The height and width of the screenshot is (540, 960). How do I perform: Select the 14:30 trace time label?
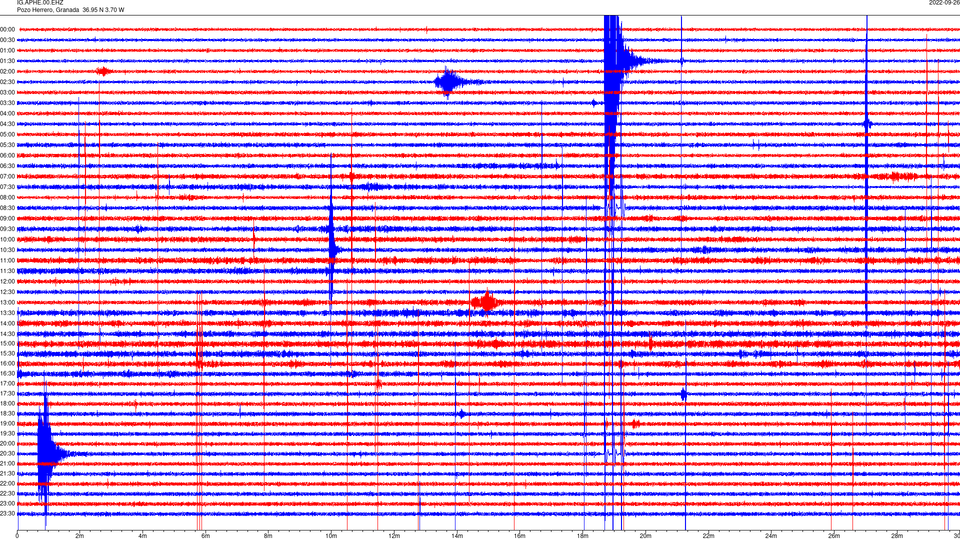tap(8, 334)
